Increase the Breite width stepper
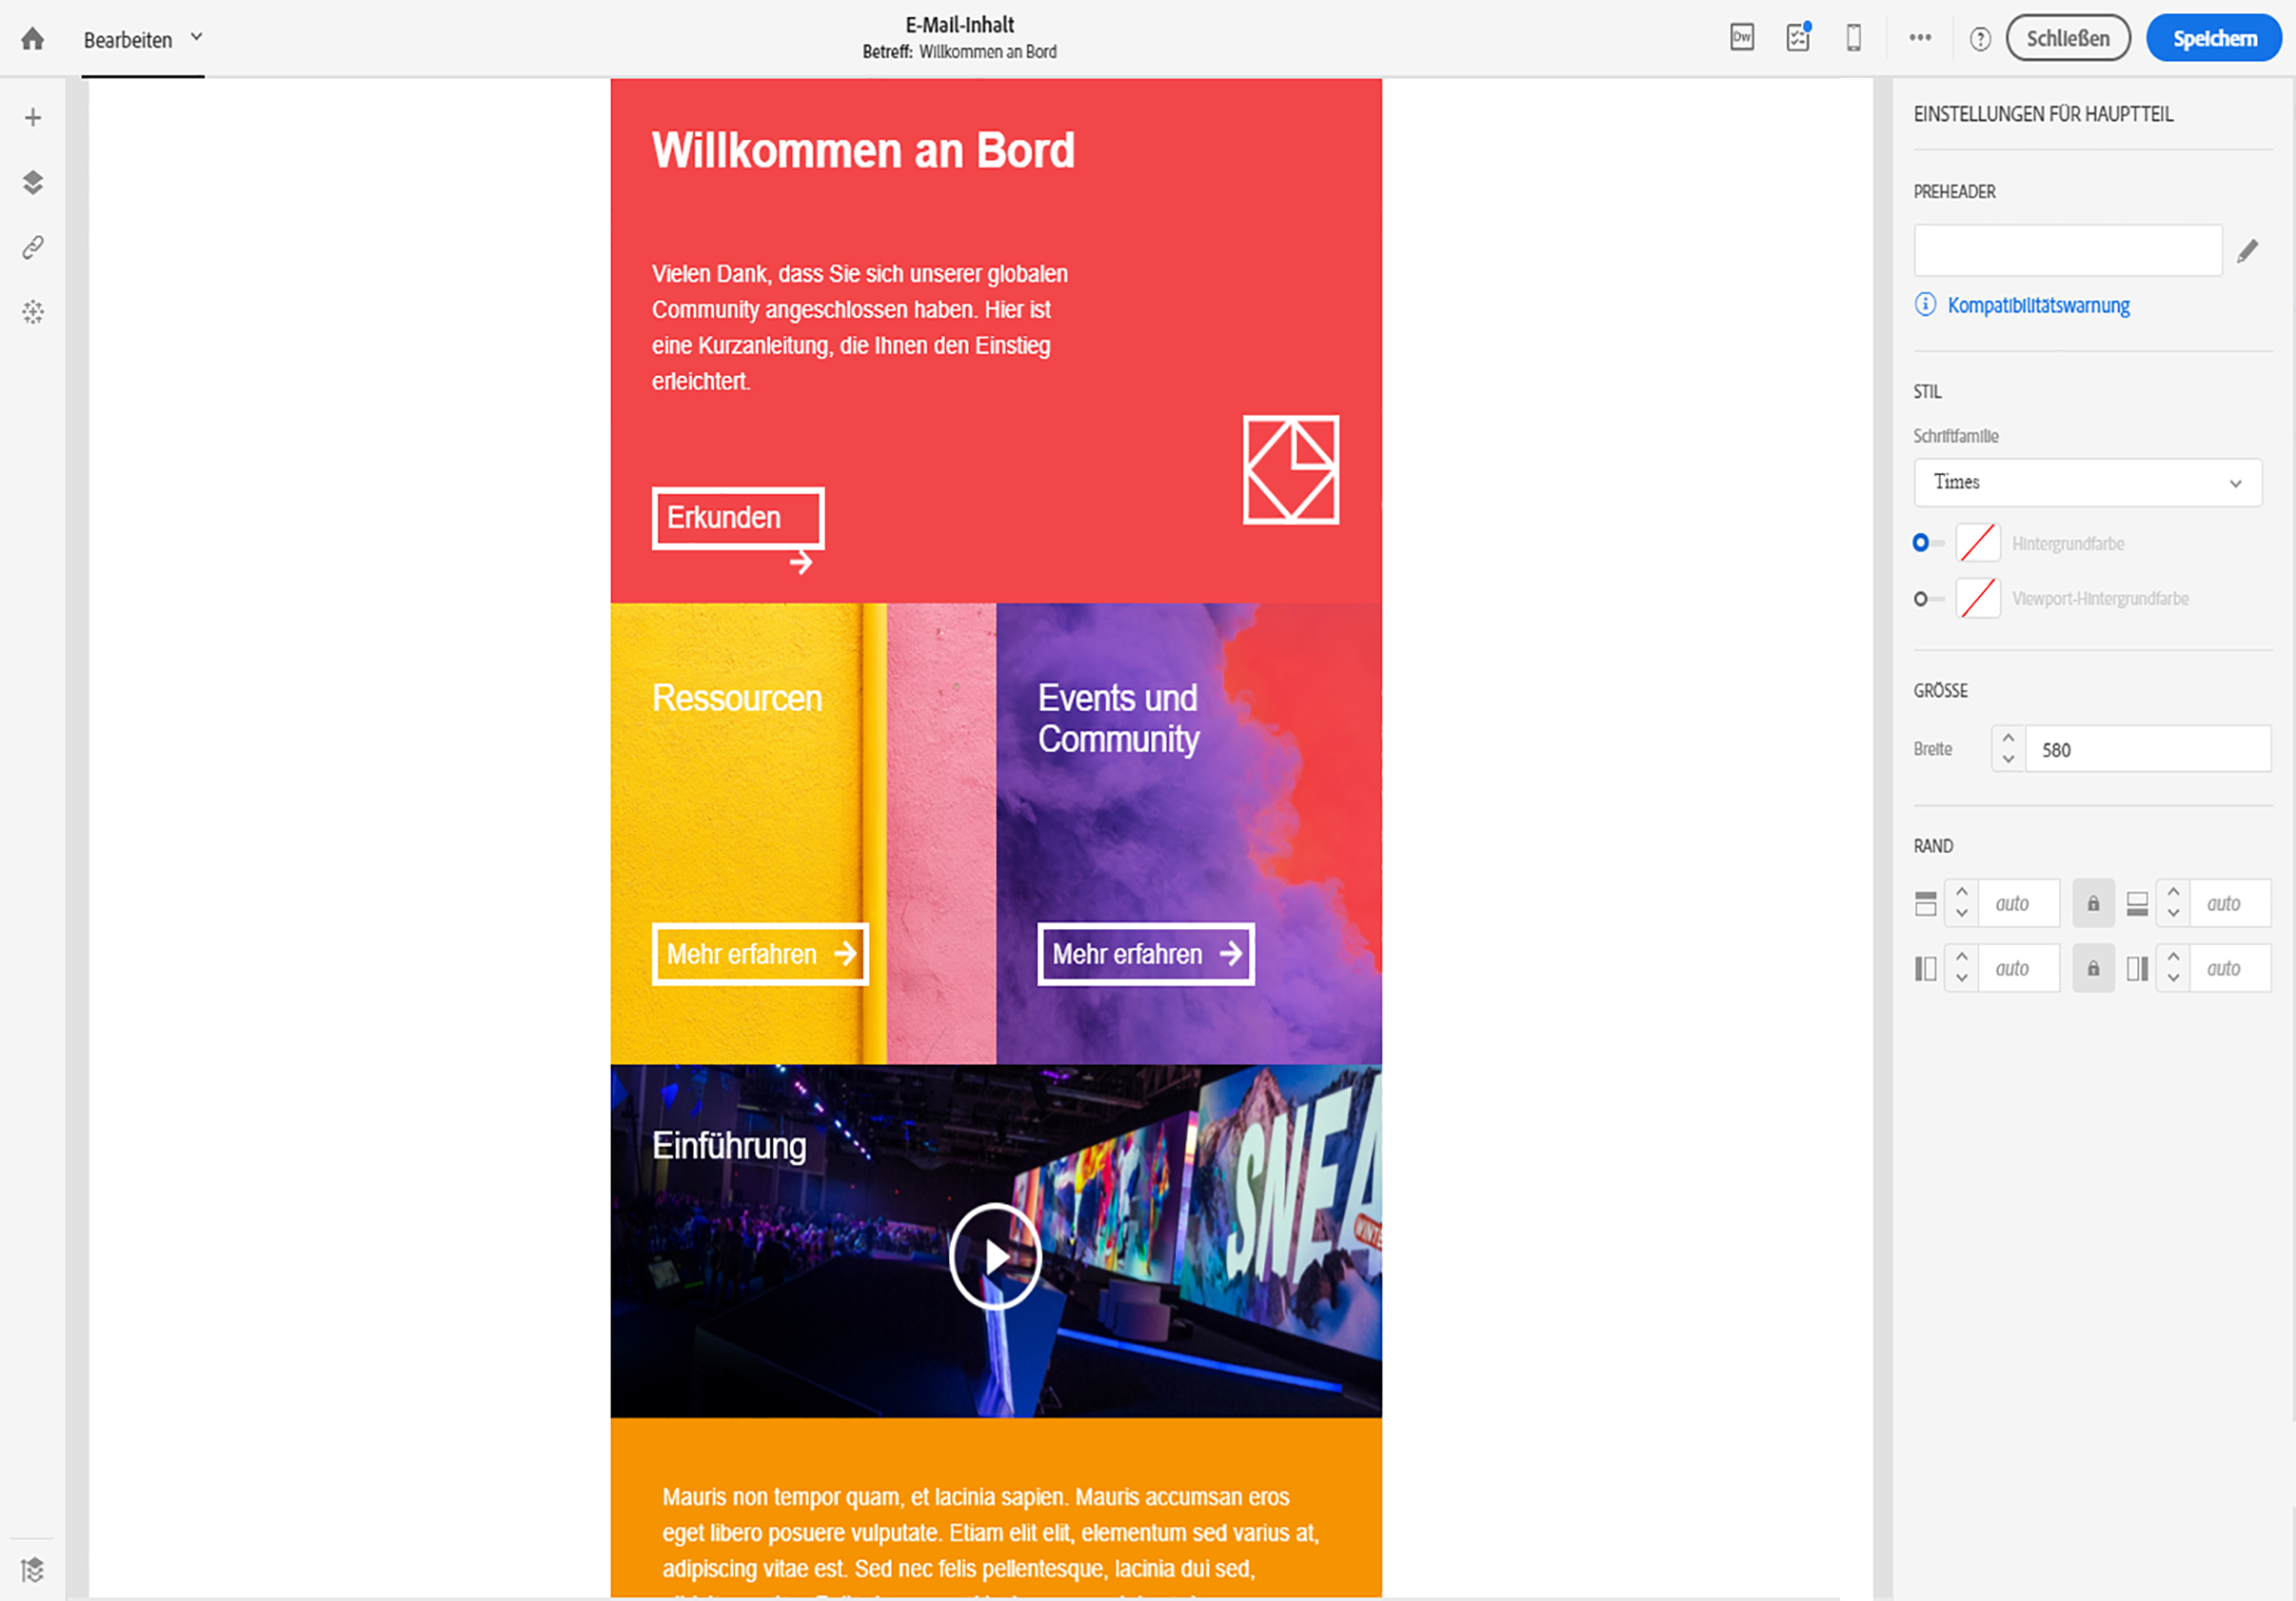Image resolution: width=2296 pixels, height=1601 pixels. tap(2007, 738)
